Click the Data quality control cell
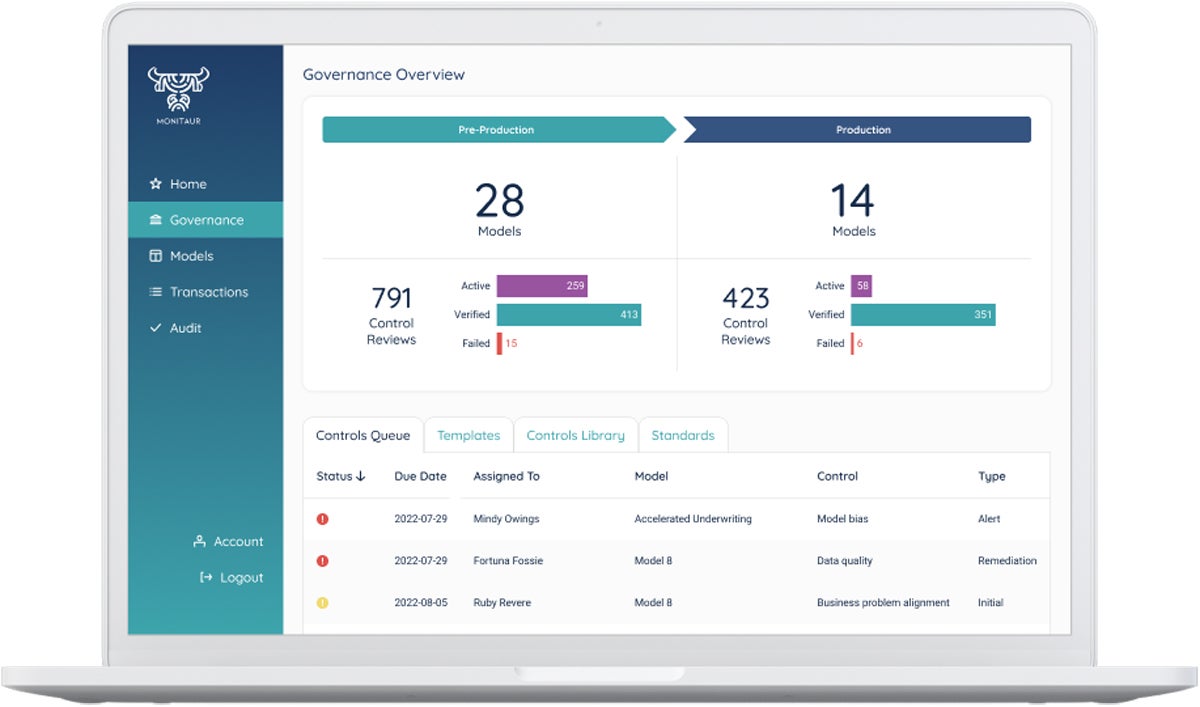This screenshot has width=1200, height=707. click(844, 561)
